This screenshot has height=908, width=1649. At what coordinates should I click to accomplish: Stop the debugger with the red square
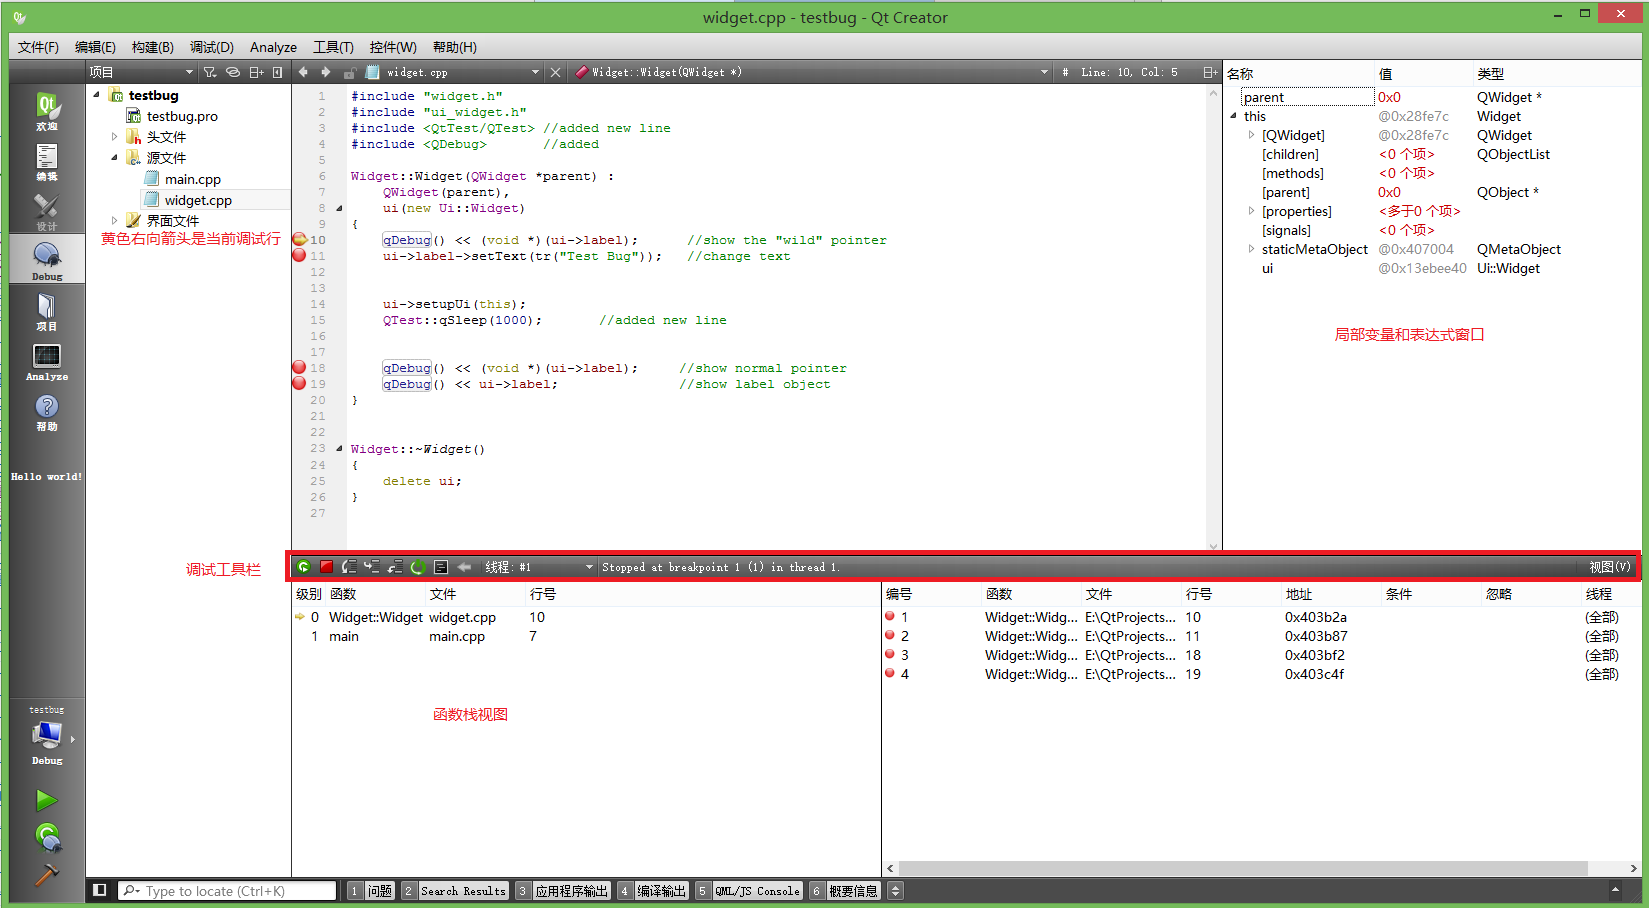(x=326, y=567)
